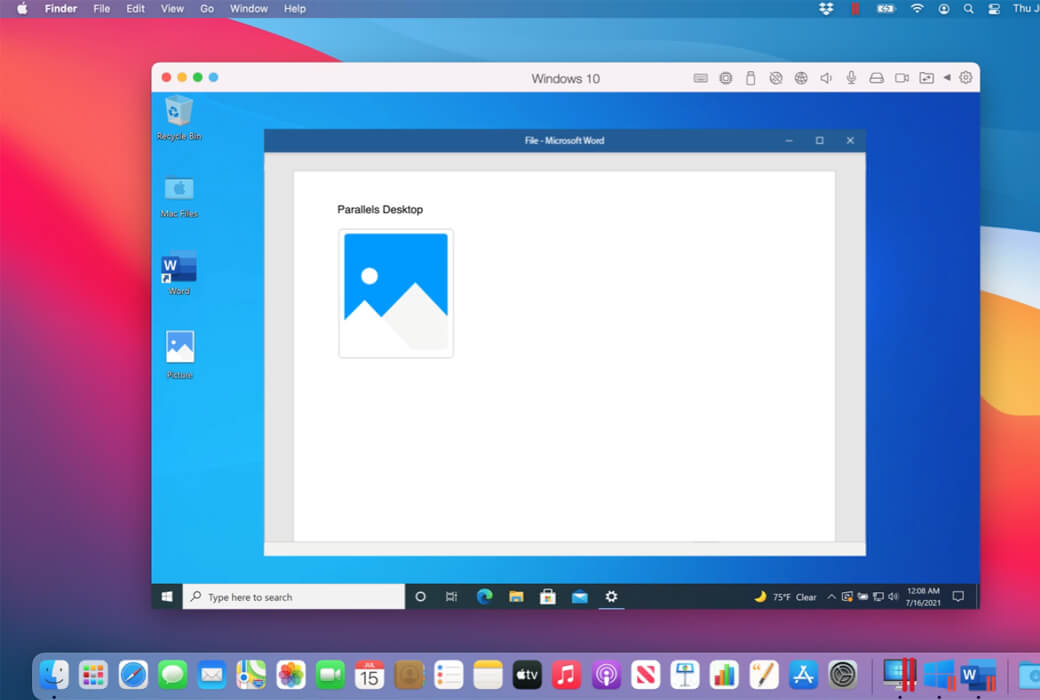Screen dimensions: 1040x700
Task: Open the Mail app on the Windows taskbar
Action: coord(580,596)
